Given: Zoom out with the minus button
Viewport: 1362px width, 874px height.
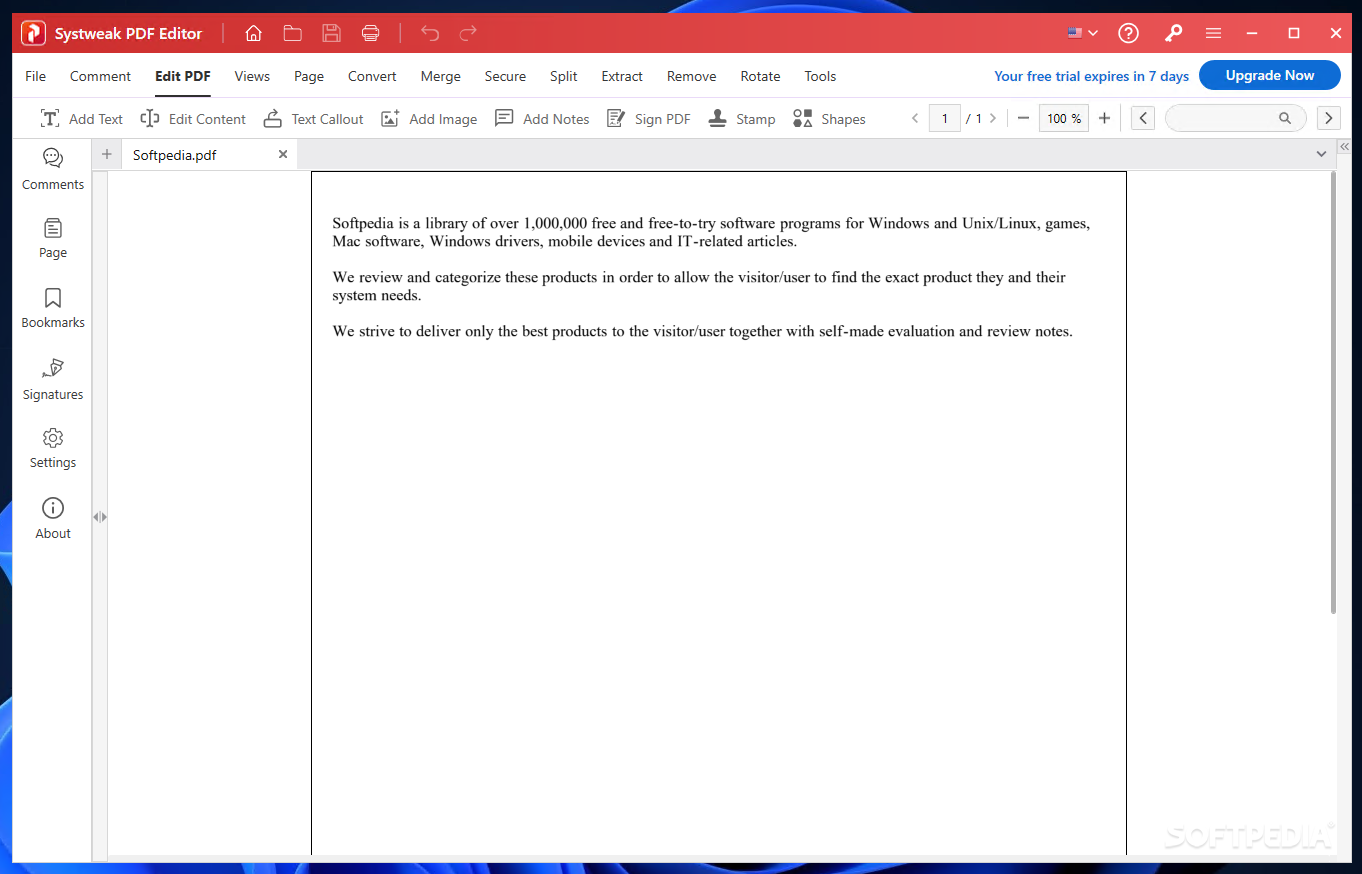Looking at the screenshot, I should [x=1023, y=119].
